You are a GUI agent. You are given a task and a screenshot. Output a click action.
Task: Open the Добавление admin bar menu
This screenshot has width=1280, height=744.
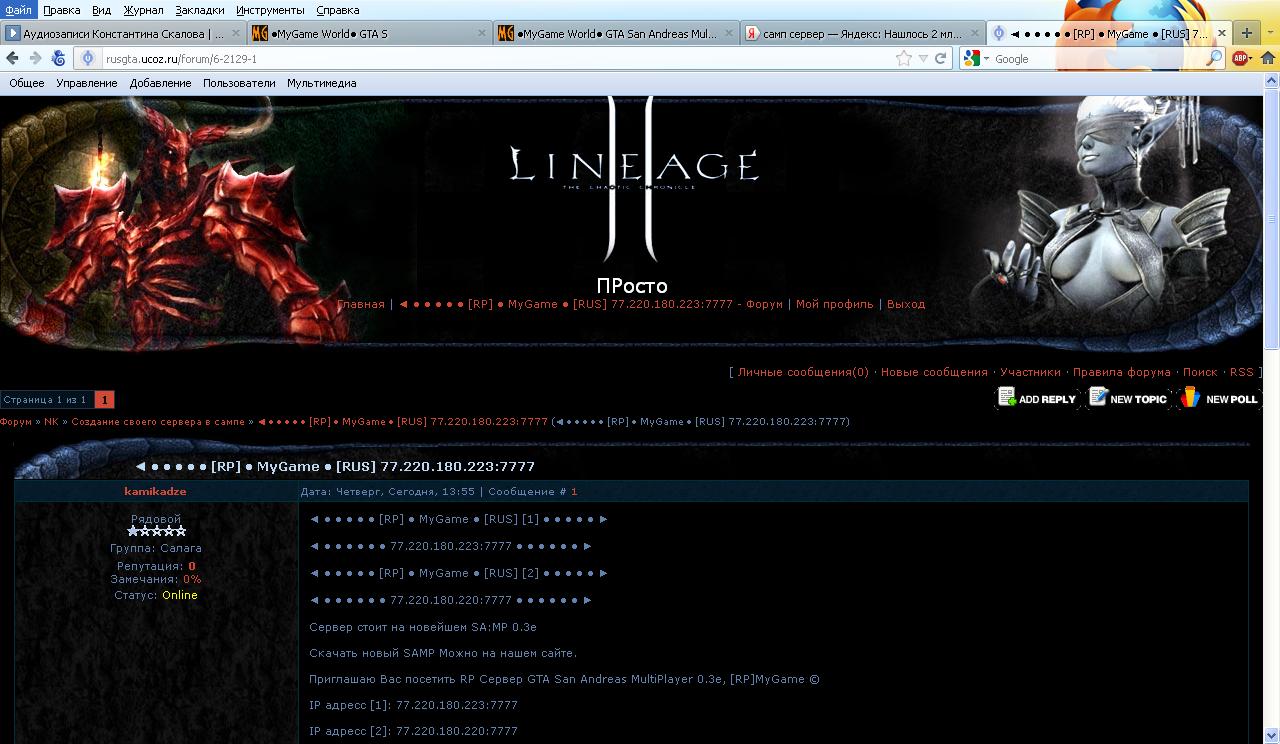160,84
